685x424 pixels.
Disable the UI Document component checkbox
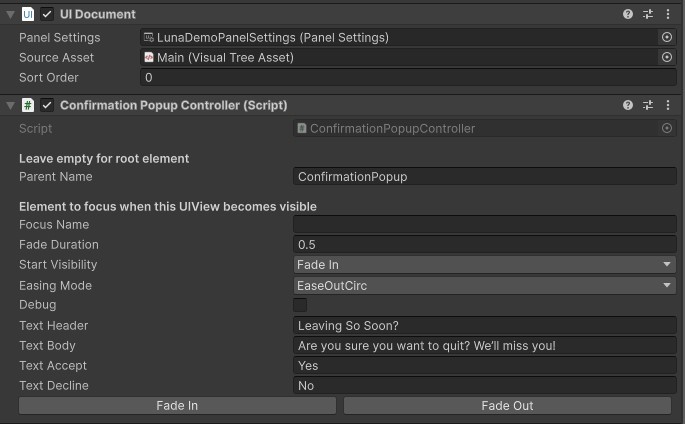coord(47,15)
